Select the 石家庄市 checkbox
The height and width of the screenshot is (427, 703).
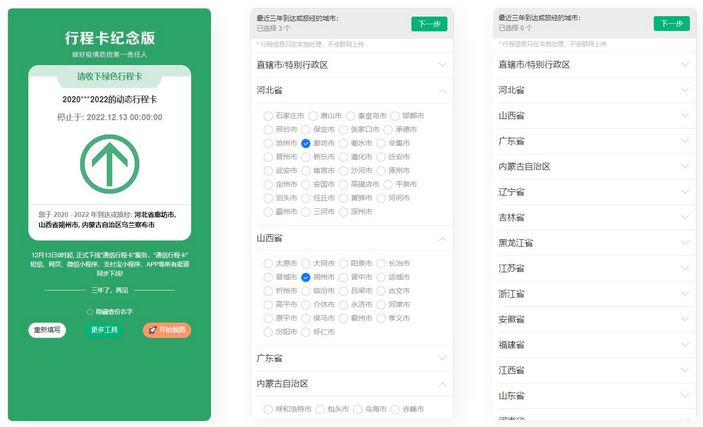pyautogui.click(x=269, y=116)
